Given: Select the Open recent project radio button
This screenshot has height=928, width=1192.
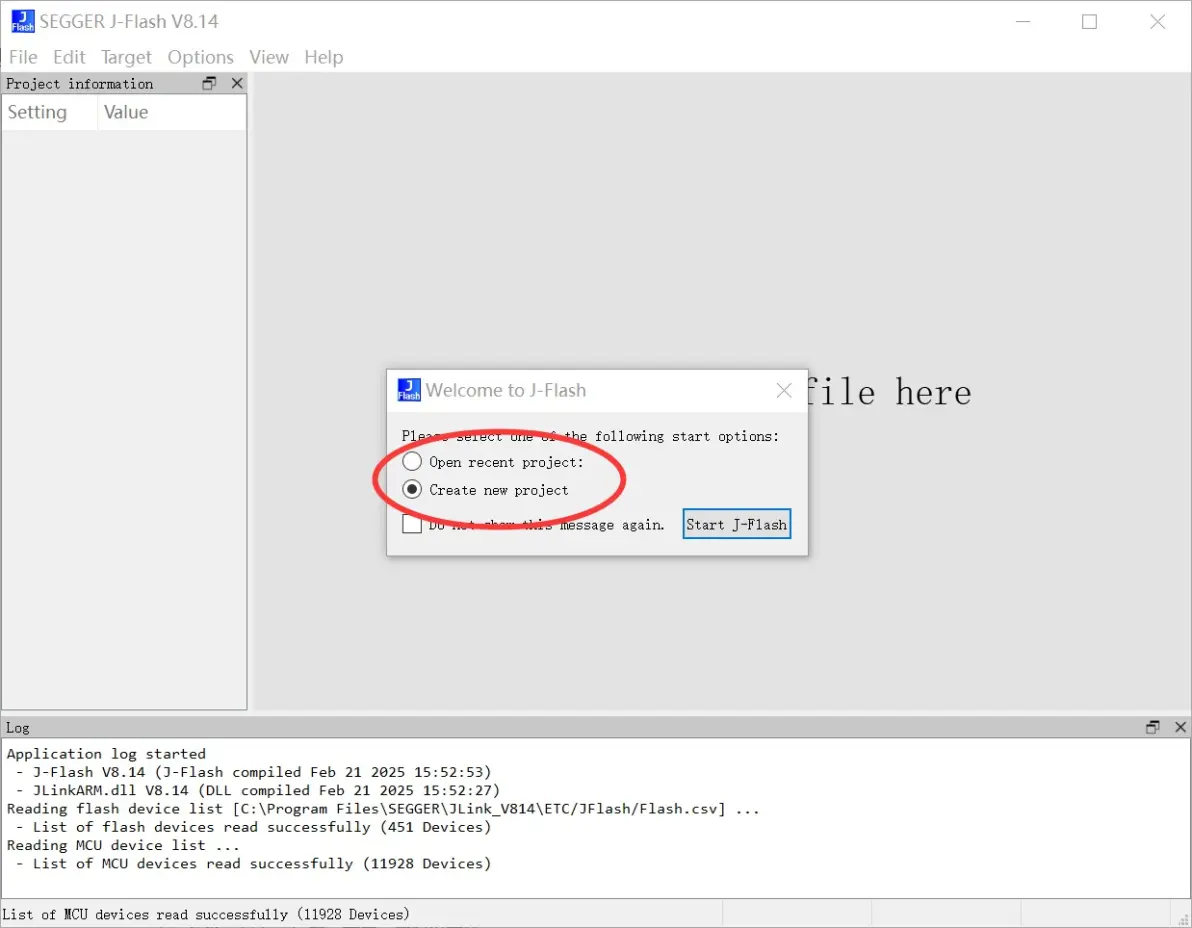Looking at the screenshot, I should coord(412,461).
